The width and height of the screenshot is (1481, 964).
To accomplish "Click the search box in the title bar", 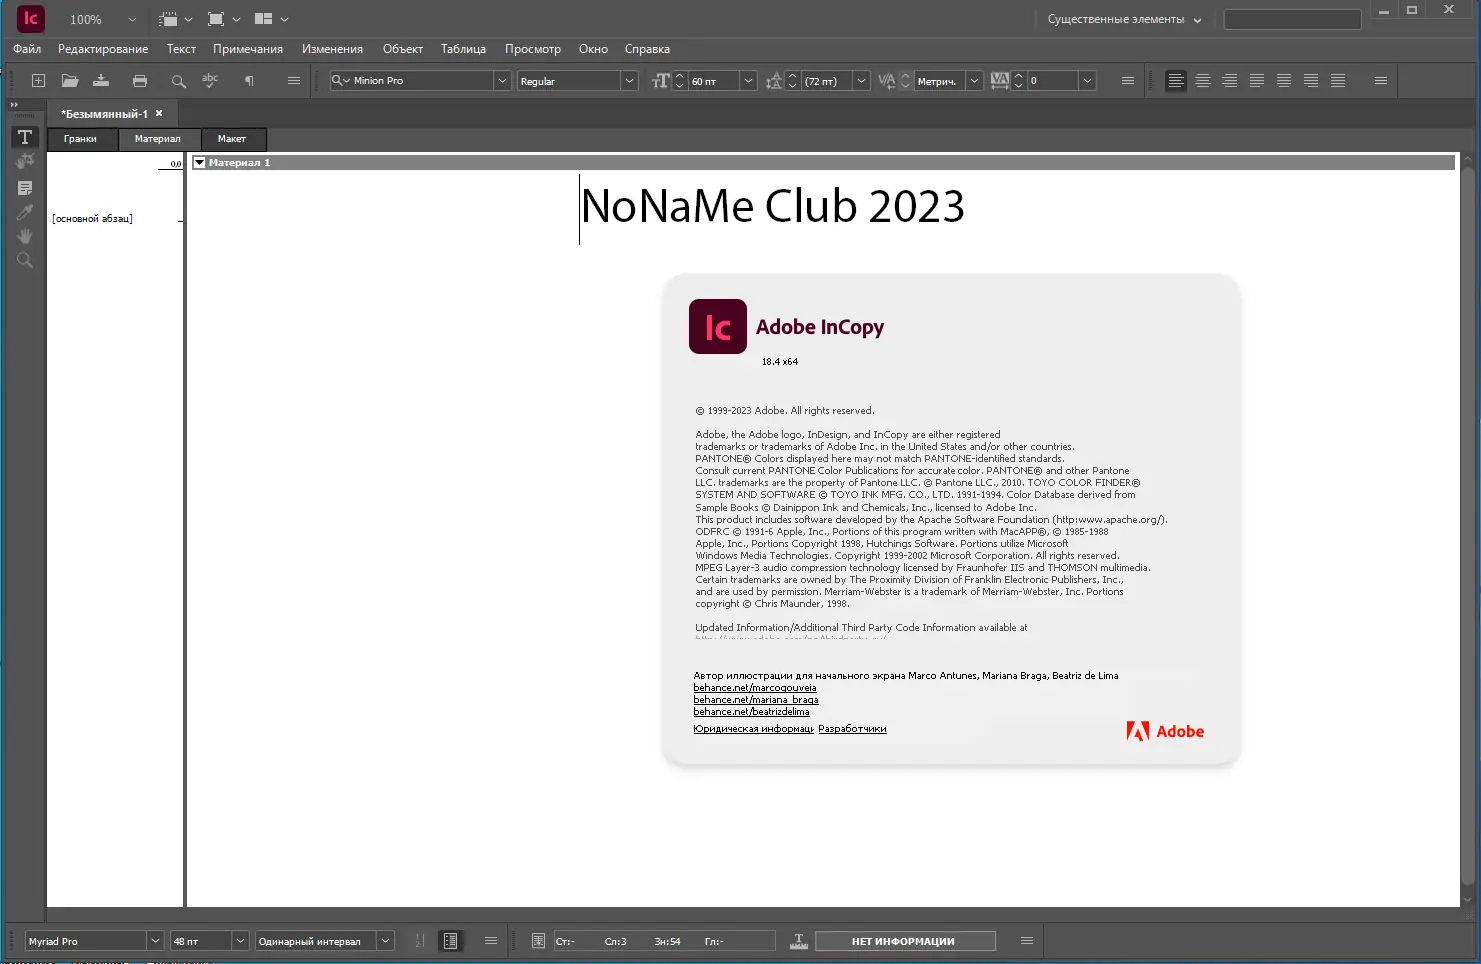I will tap(1291, 18).
